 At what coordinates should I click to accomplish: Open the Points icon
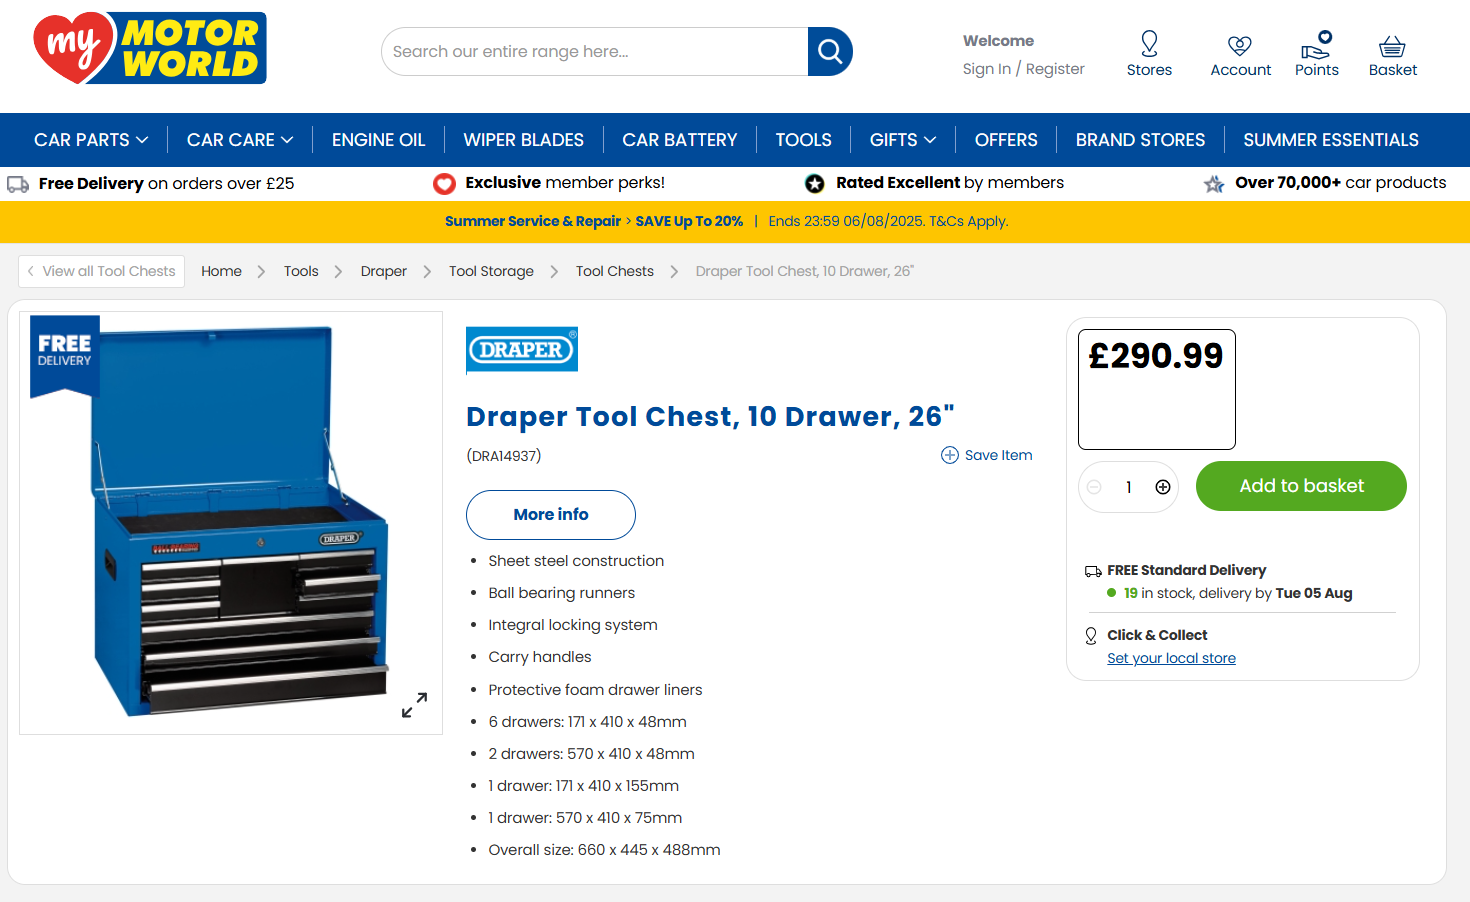[1316, 46]
